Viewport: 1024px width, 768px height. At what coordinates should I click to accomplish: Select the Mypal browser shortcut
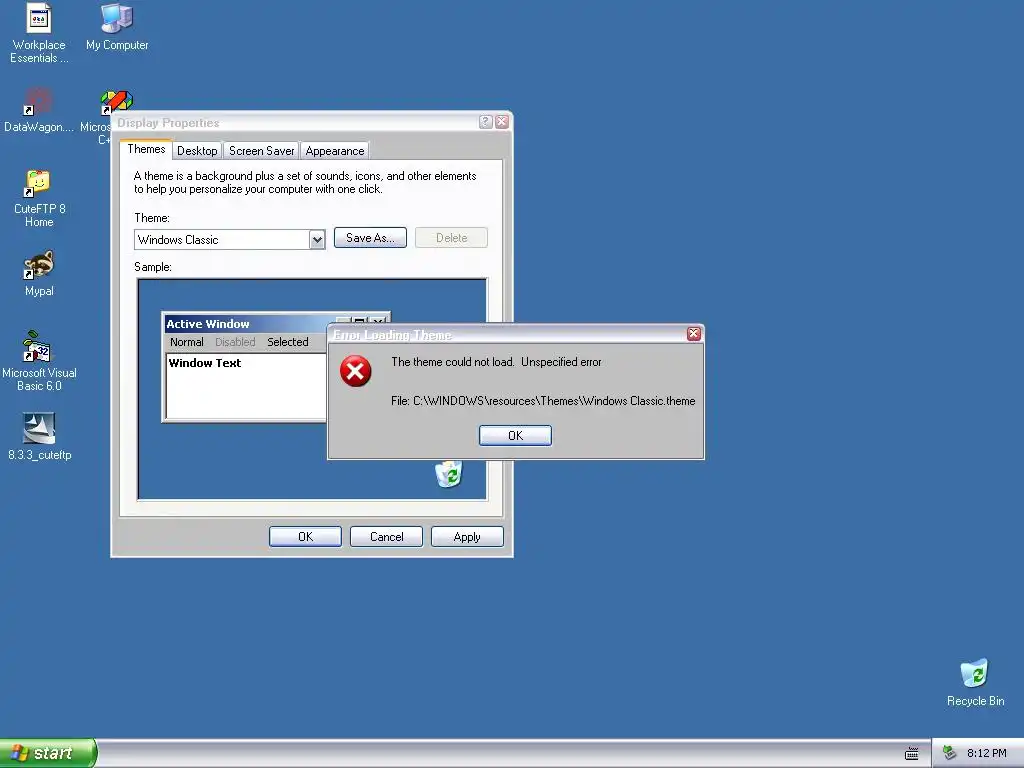39,273
